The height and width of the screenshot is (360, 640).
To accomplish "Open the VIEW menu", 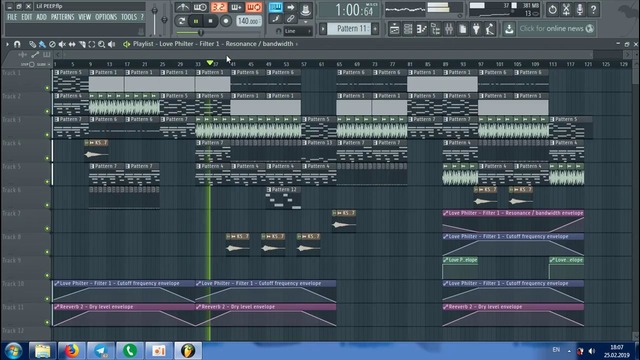I will tap(84, 17).
